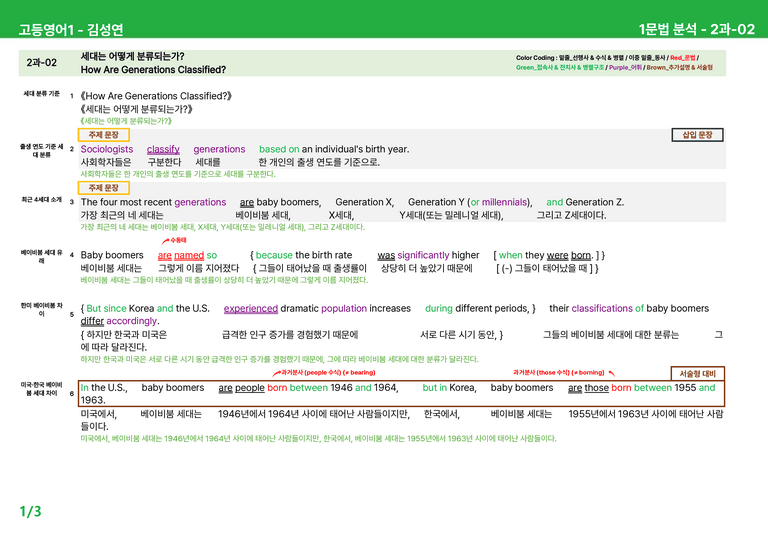
Task: Click the Korean title '세대는 어떻게 분류되는가?' in the title bar
Action: (133, 56)
